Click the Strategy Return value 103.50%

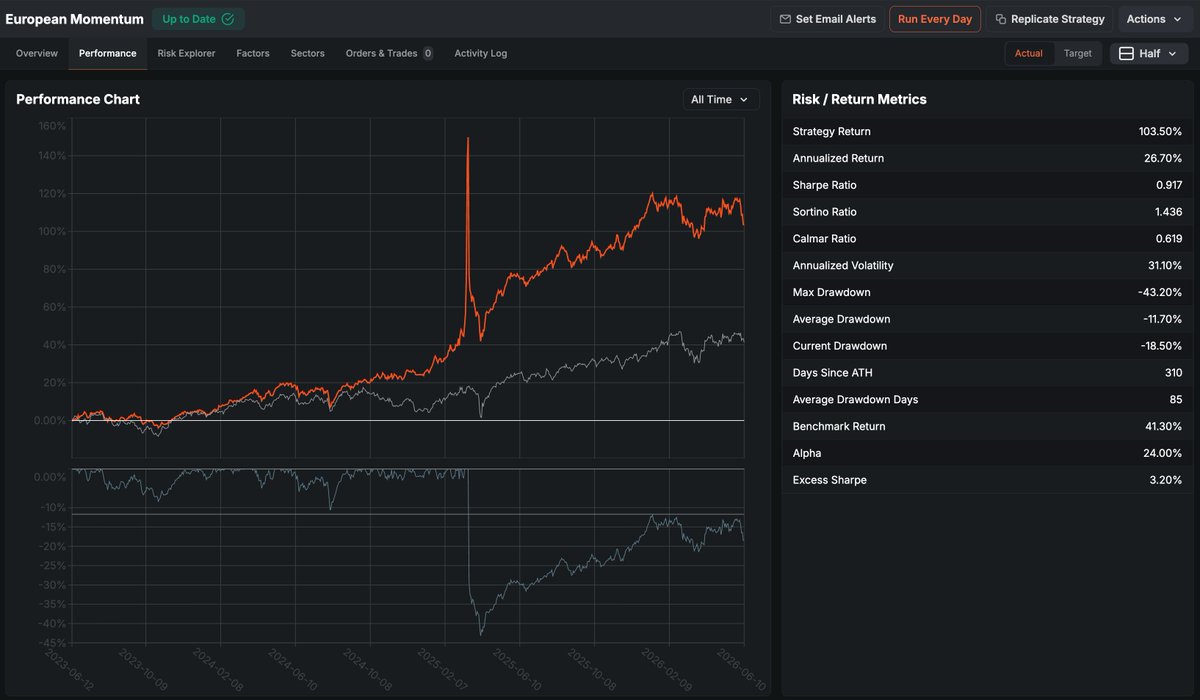1160,132
